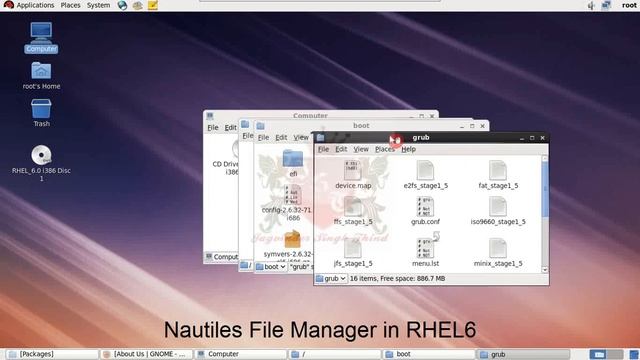Open the View menu in boot window
This screenshot has width=640, height=360.
coord(301,138)
